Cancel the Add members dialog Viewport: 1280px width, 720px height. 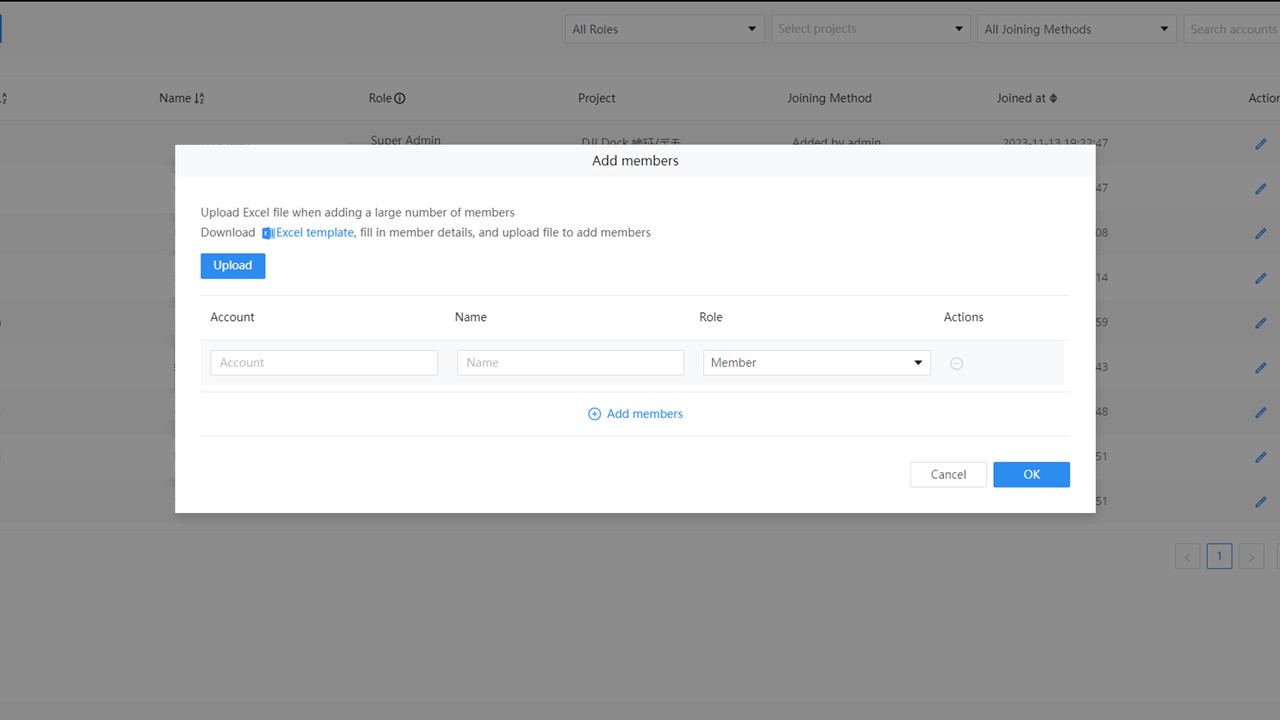(x=948, y=475)
